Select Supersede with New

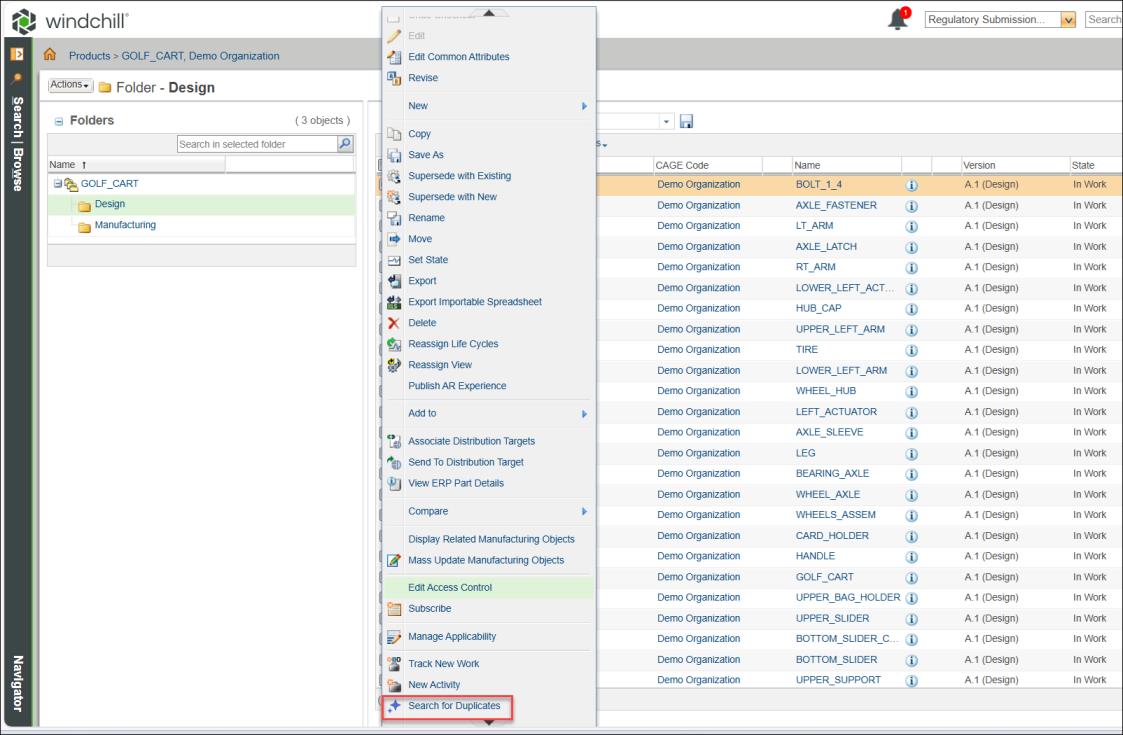tap(452, 197)
